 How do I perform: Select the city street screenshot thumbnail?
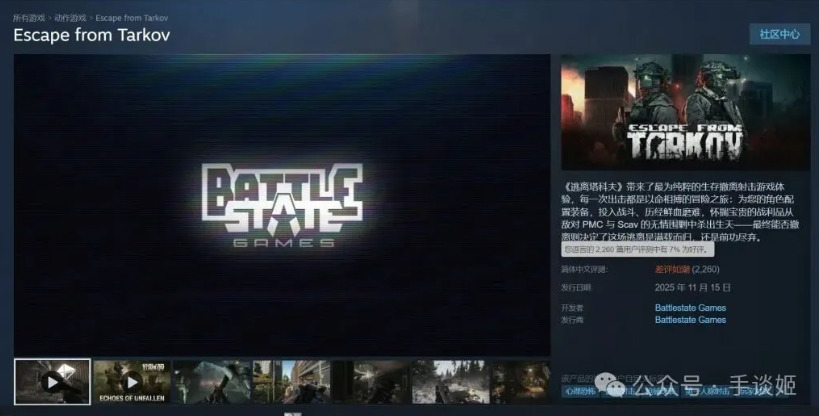(x=290, y=381)
